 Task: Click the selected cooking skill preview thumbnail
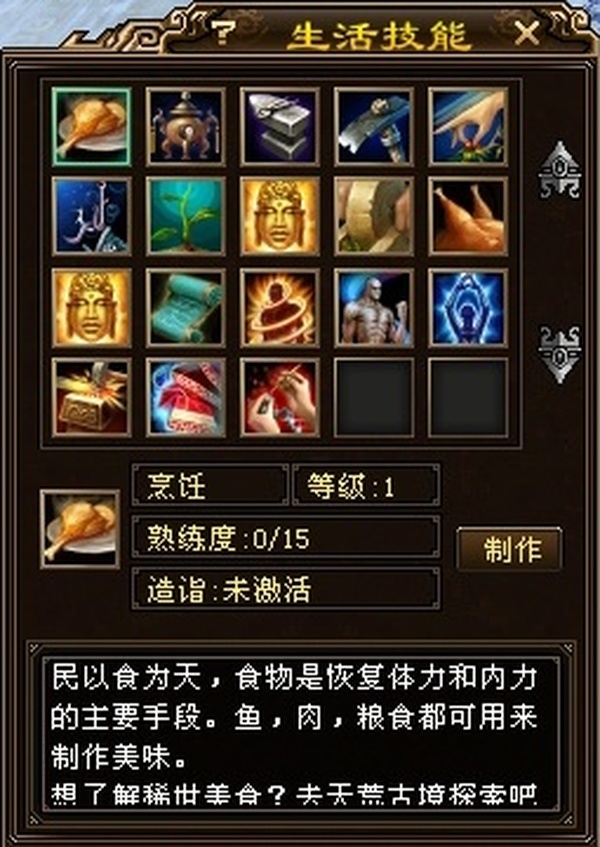tap(80, 529)
